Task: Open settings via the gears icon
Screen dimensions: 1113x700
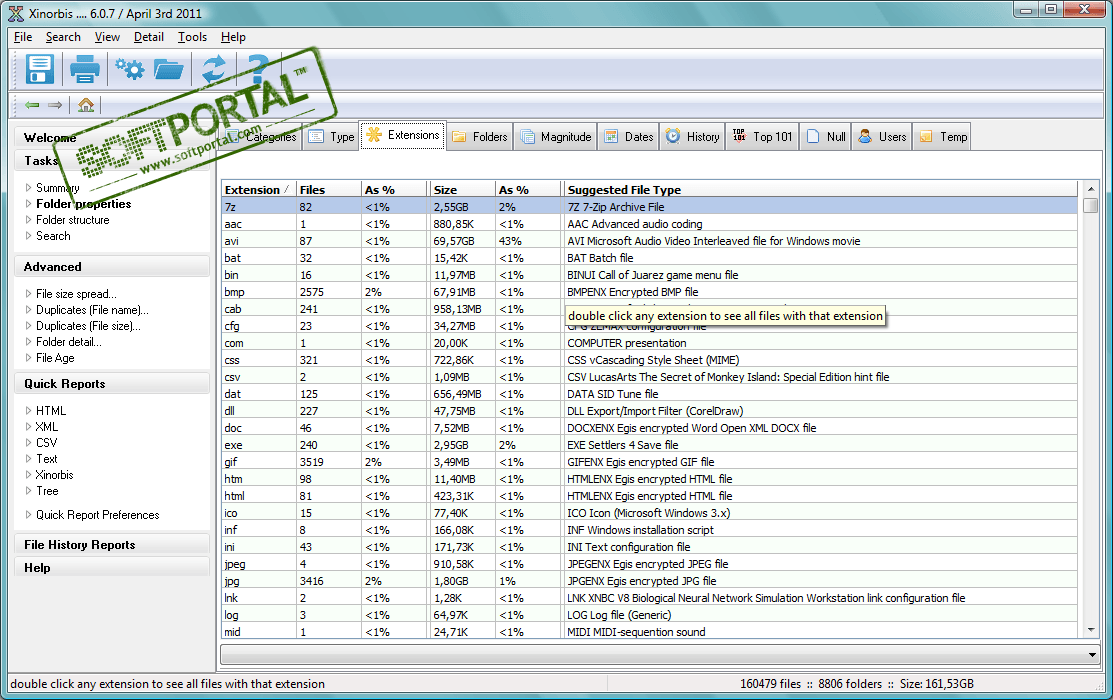Action: pos(130,69)
